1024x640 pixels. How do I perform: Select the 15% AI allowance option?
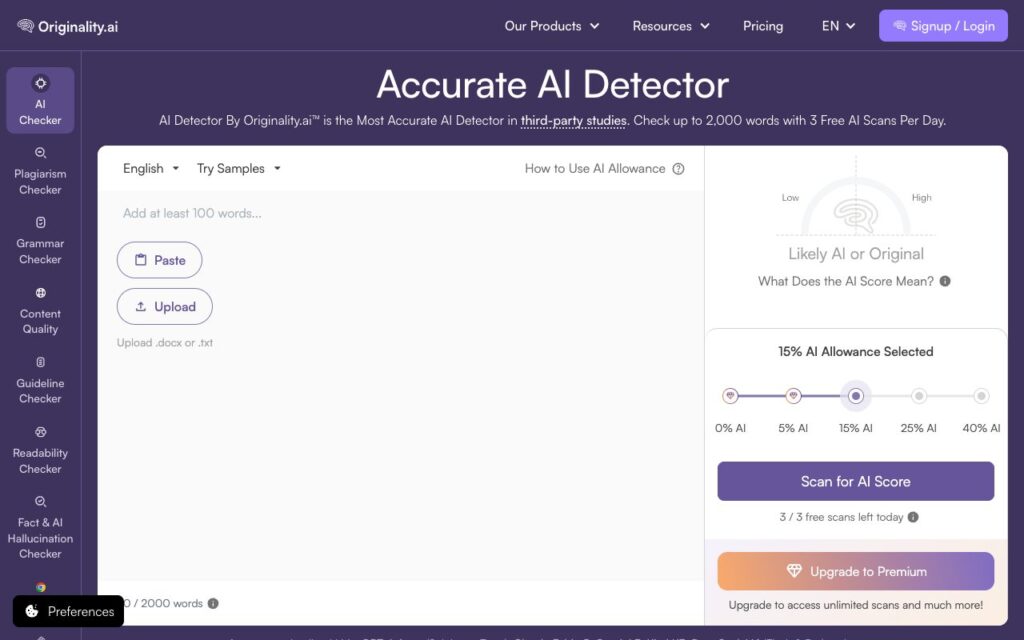coord(856,396)
